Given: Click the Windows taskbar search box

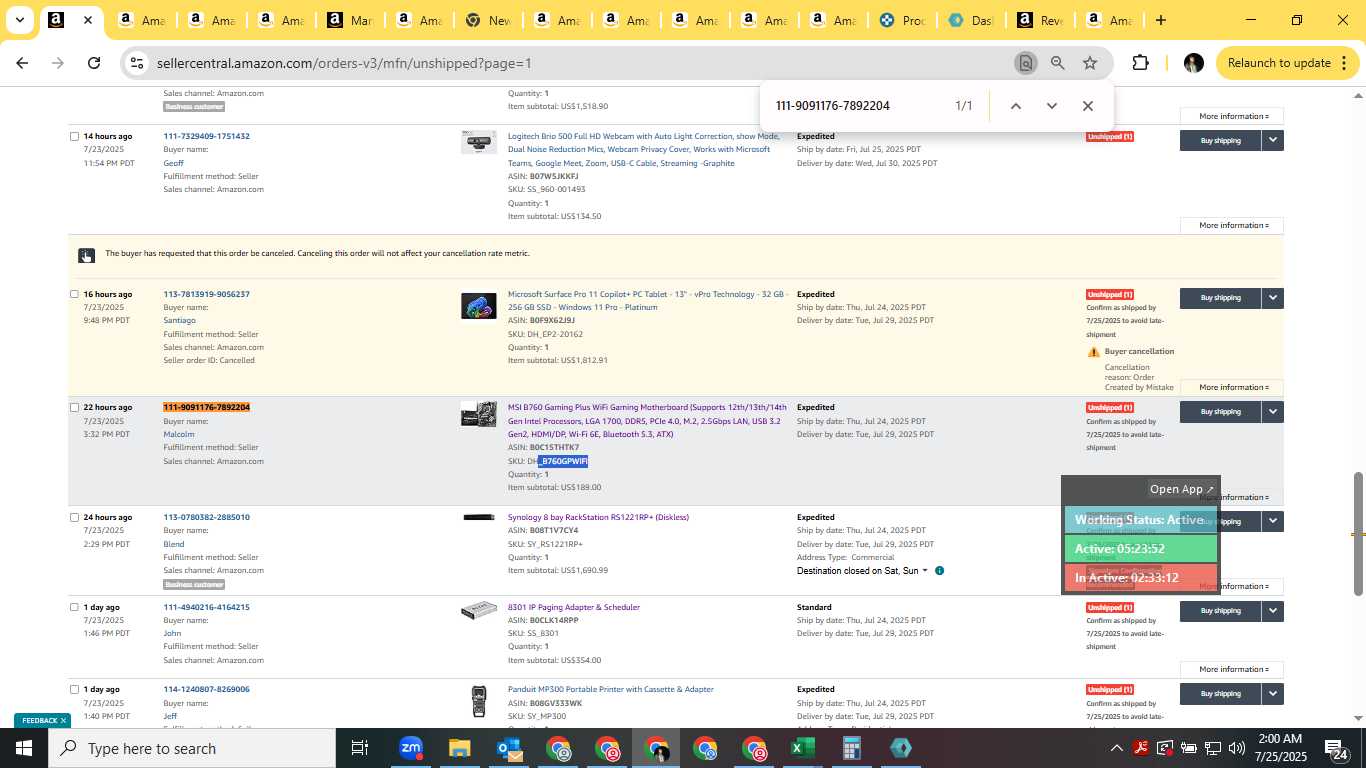Looking at the screenshot, I should point(192,748).
